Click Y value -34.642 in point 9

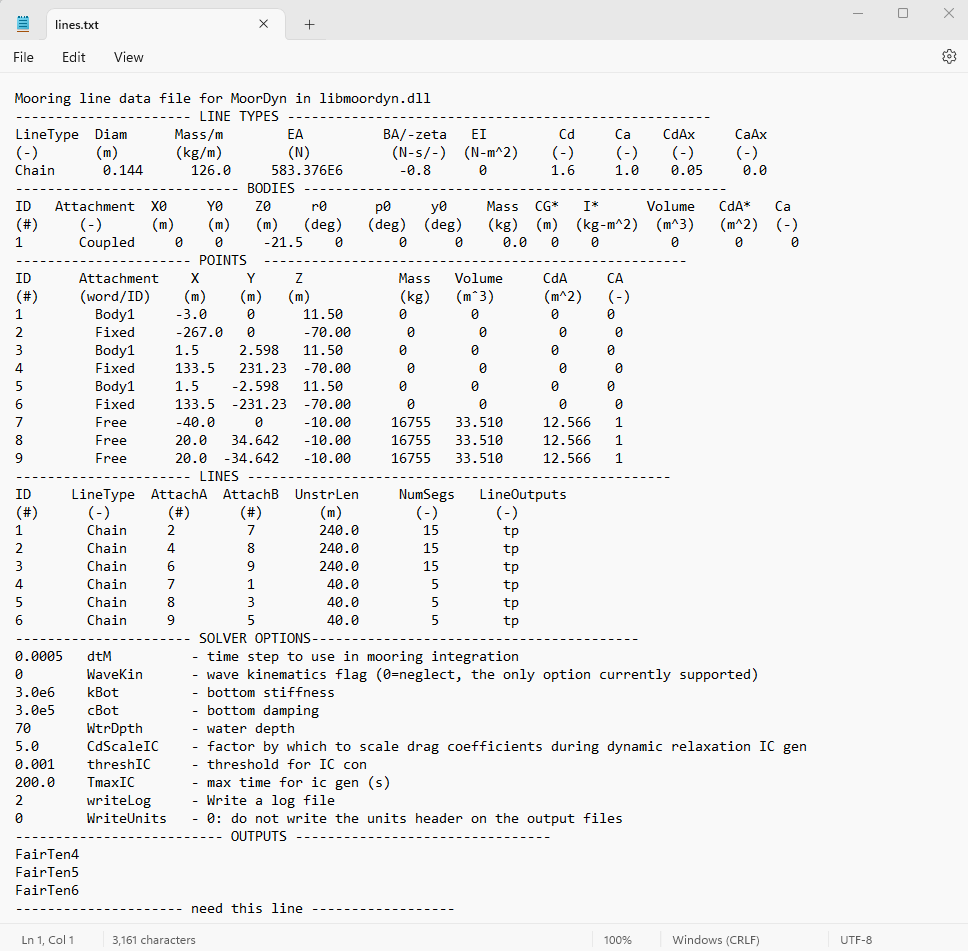[x=251, y=458]
